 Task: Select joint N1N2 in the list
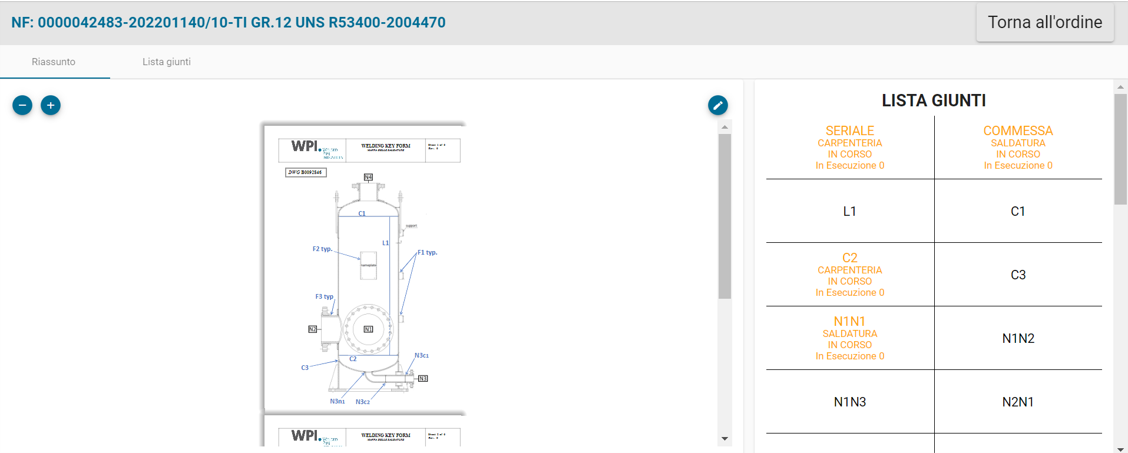click(x=1018, y=338)
